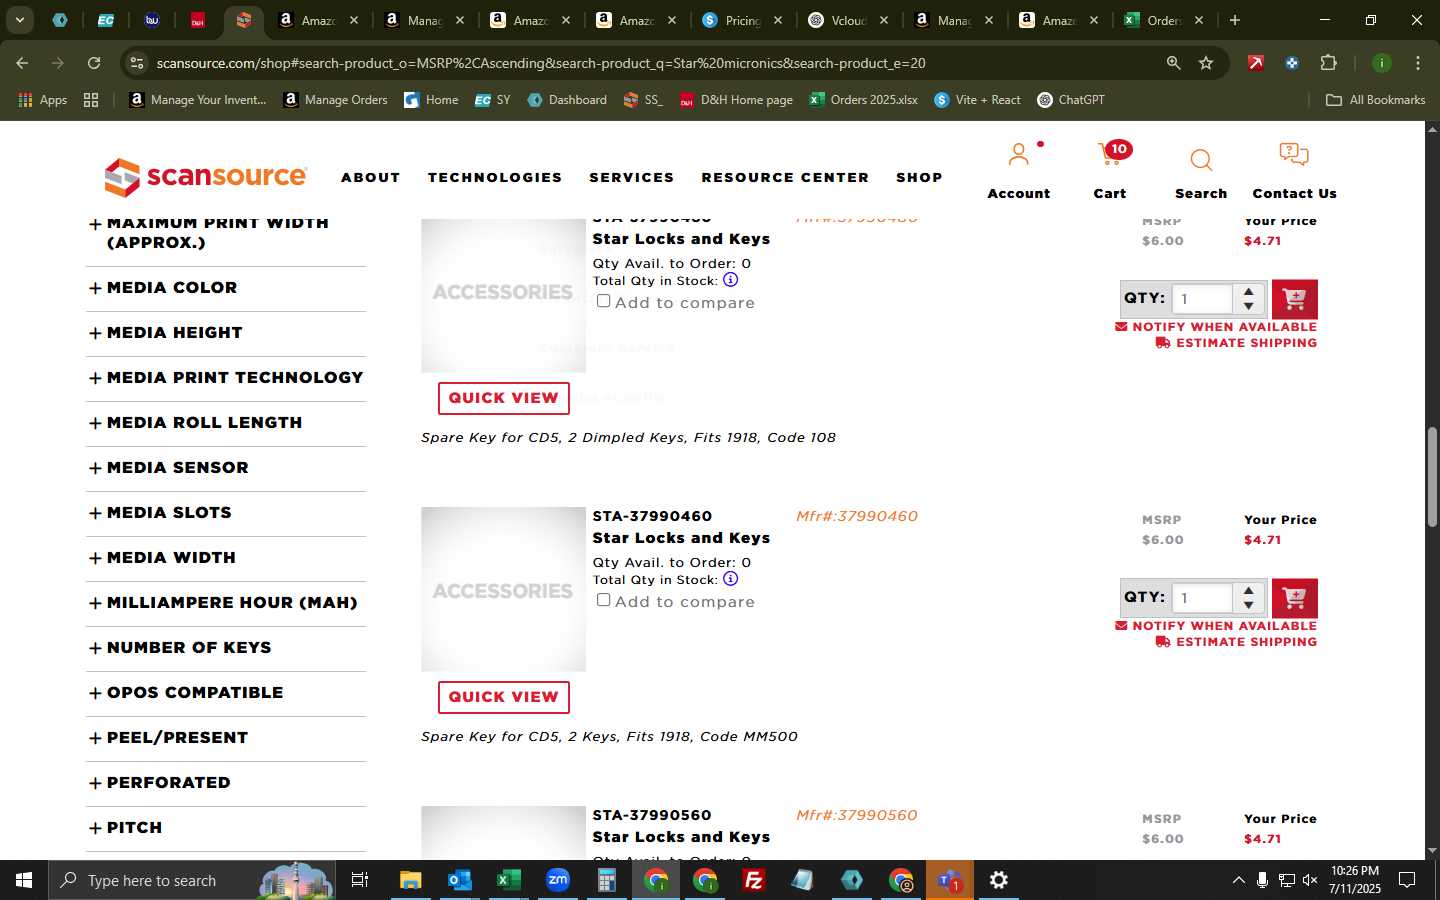Viewport: 1440px width, 900px height.
Task: Open the About menu
Action: [371, 177]
